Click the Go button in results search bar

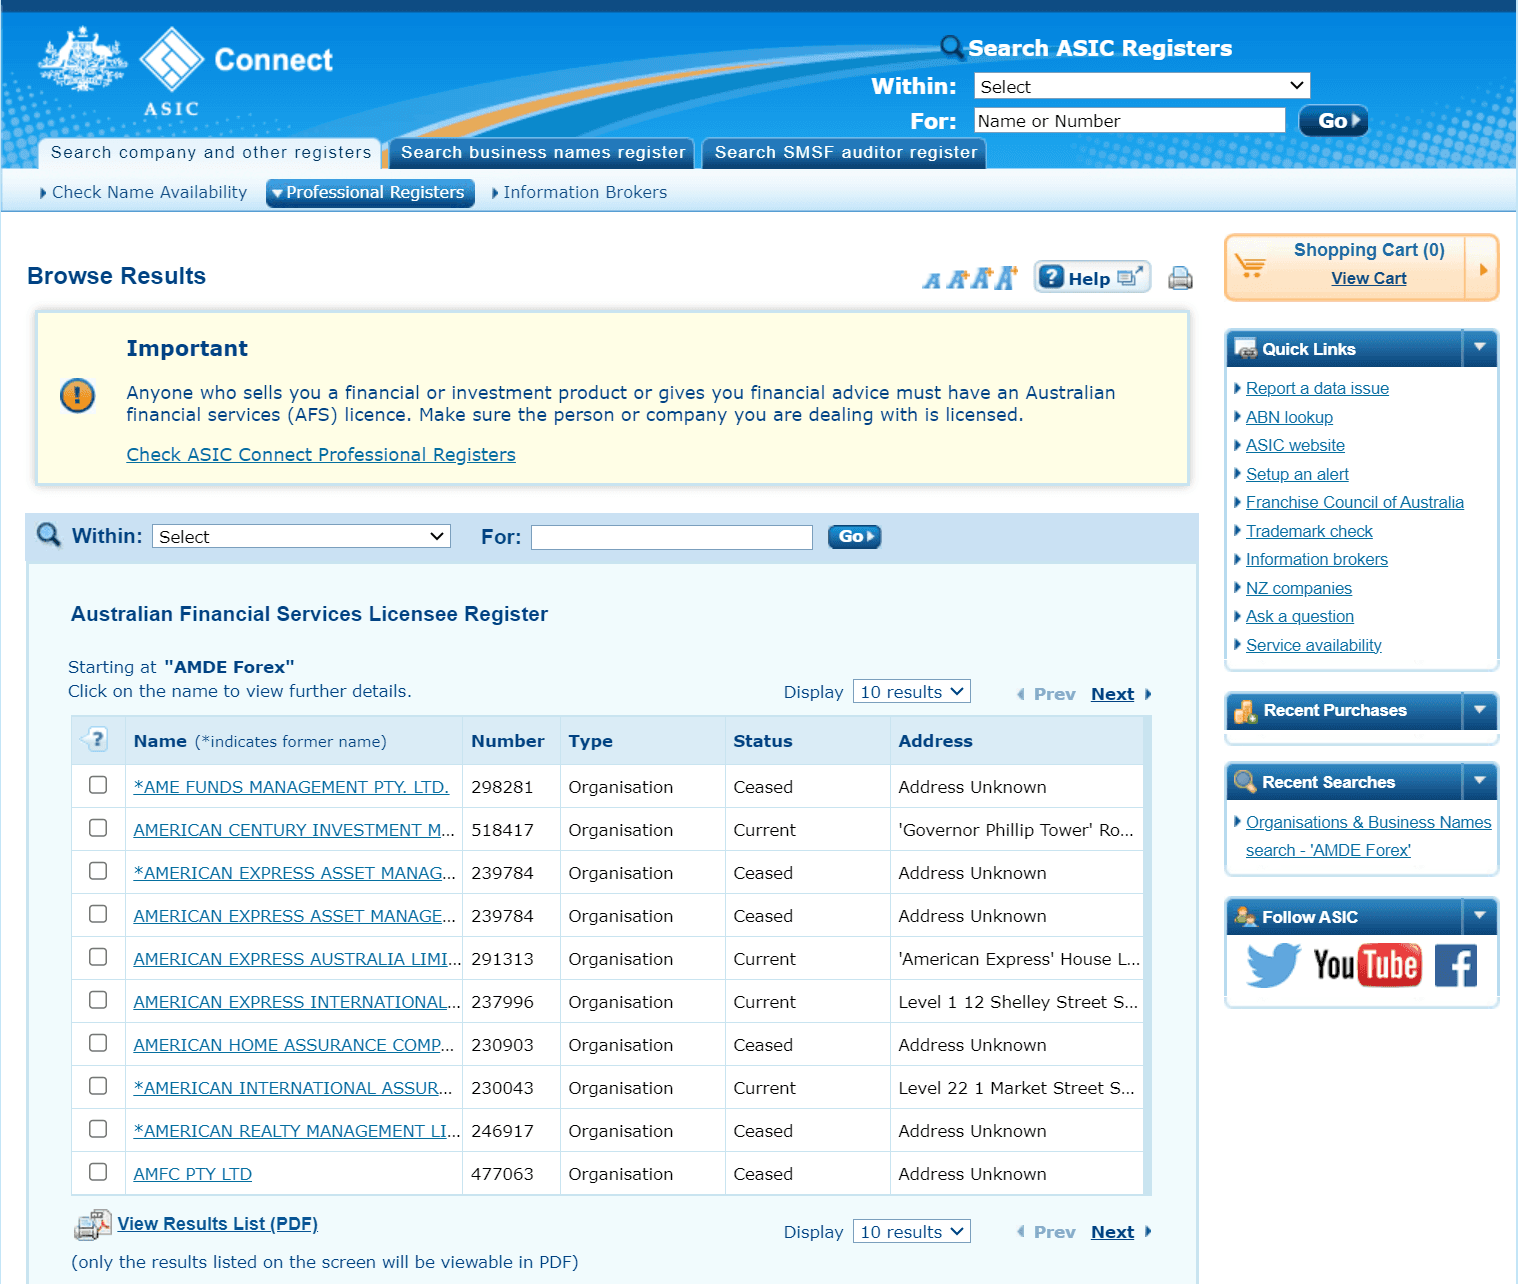[855, 537]
